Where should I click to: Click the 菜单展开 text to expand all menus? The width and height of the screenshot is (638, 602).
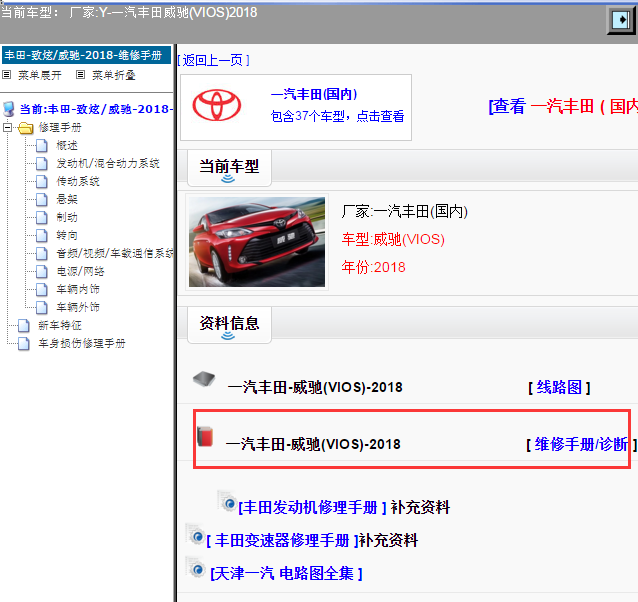[40, 75]
